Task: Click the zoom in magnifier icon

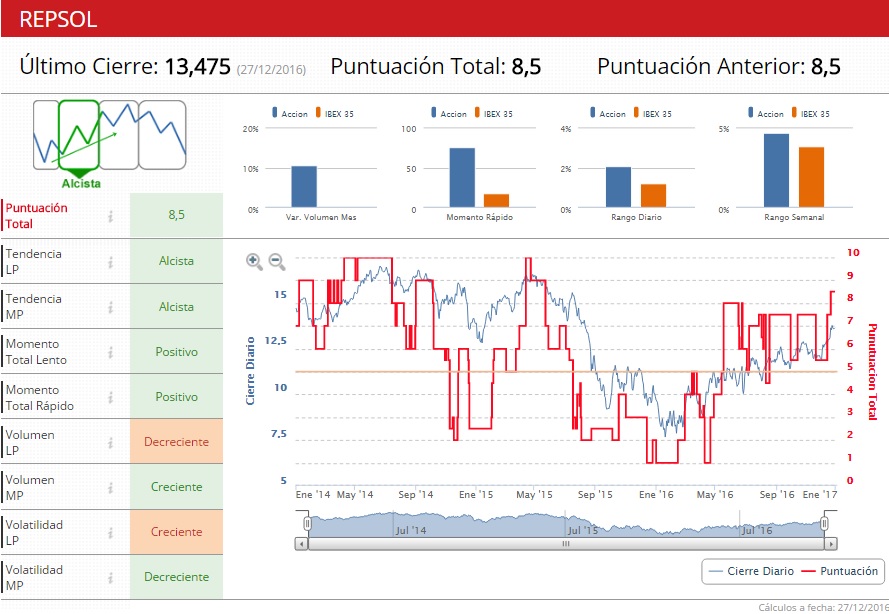Action: pyautogui.click(x=254, y=261)
